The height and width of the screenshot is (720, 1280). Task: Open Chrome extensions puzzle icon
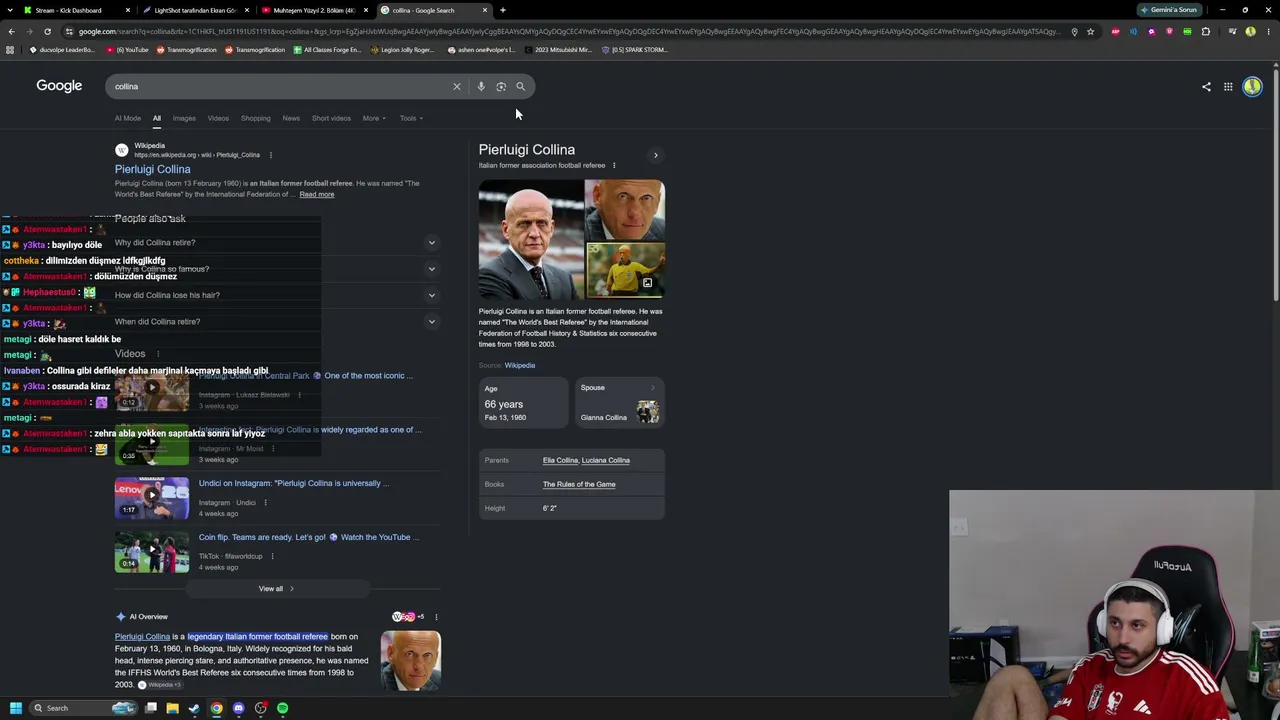(x=1206, y=31)
